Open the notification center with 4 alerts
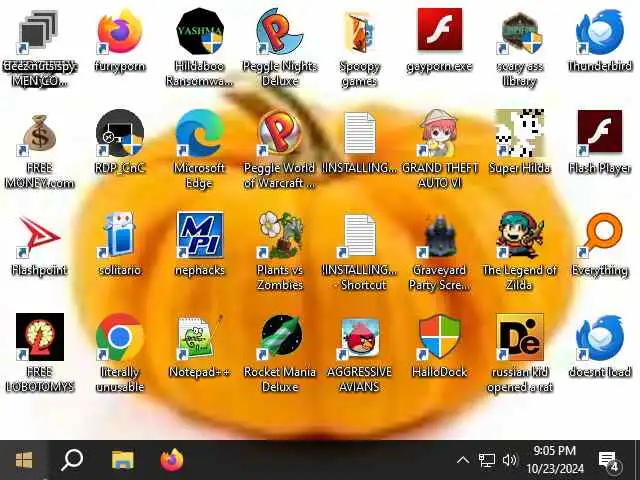640x480 pixels. (609, 460)
